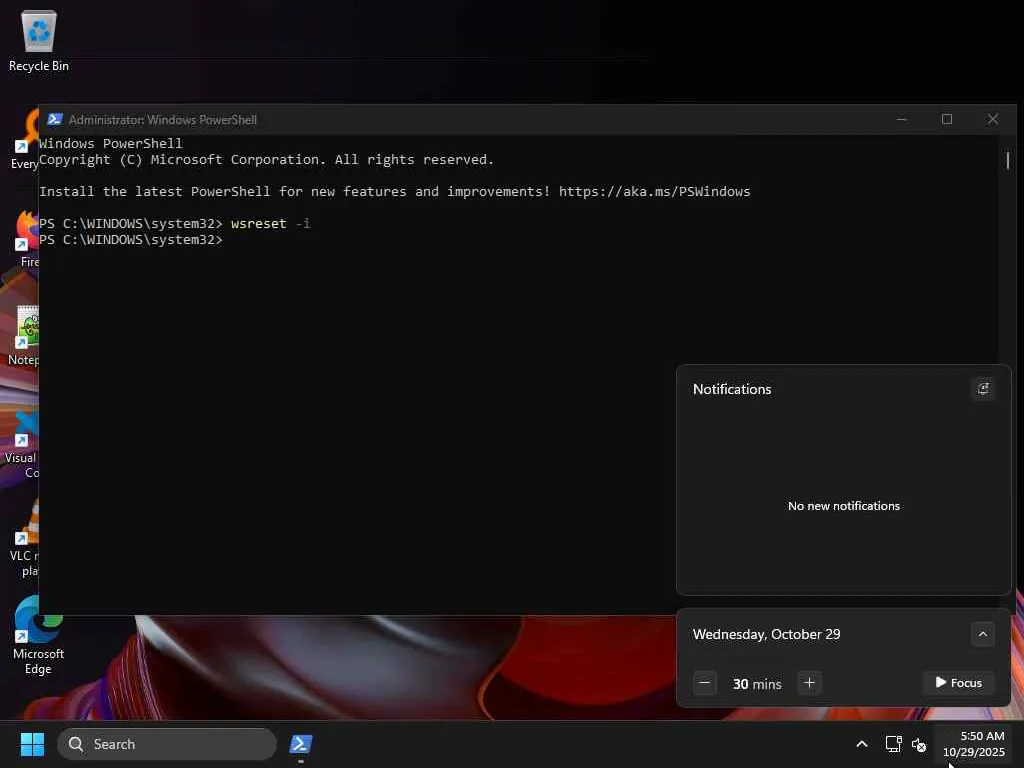Click the PowerShell window title text
The width and height of the screenshot is (1024, 768).
[163, 120]
